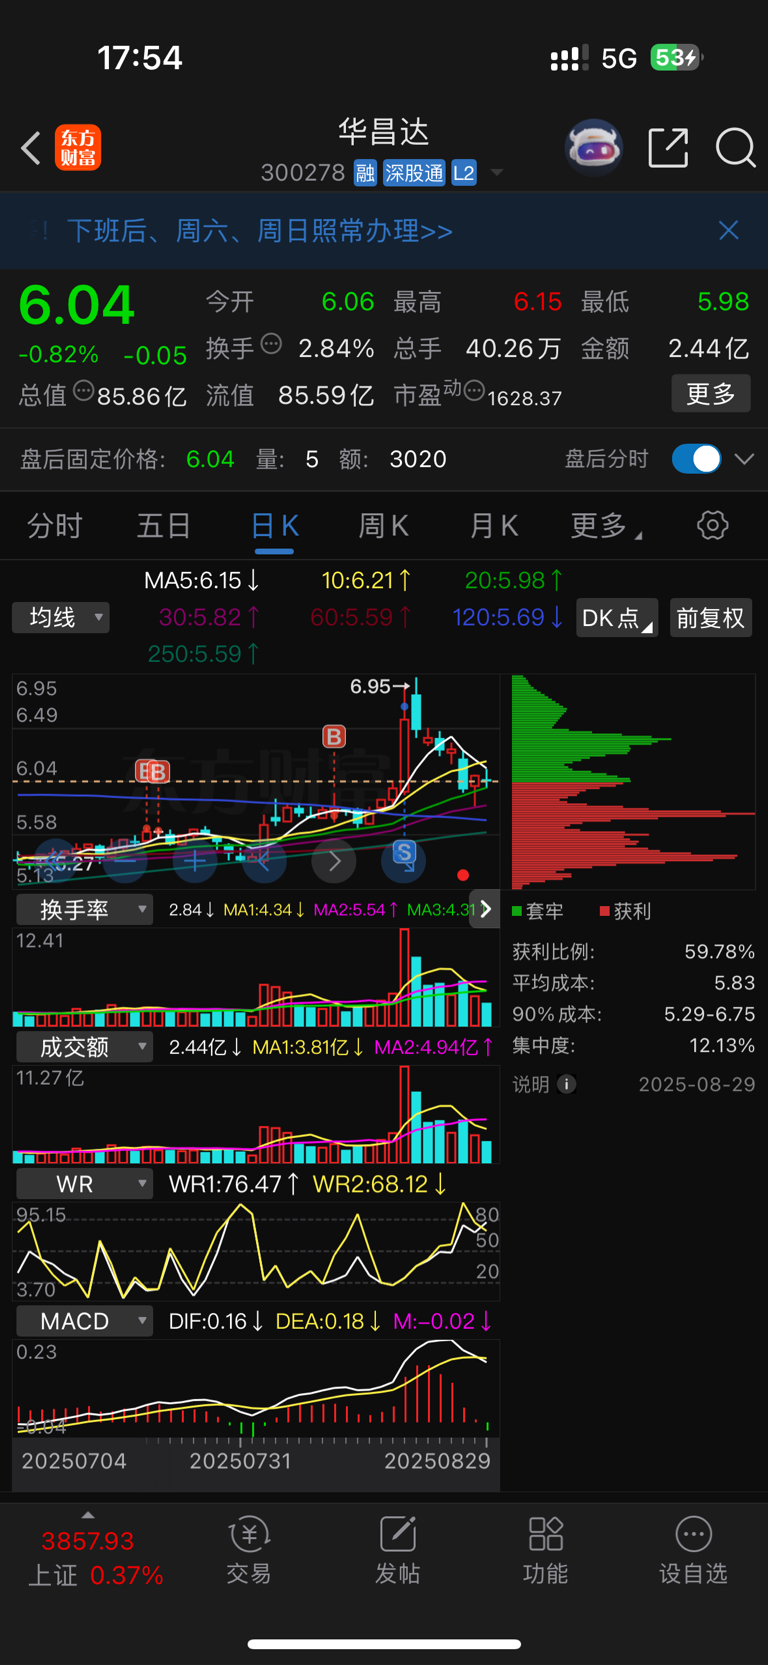This screenshot has width=769, height=1665.
Task: Open the 东方财富 logo home icon
Action: 78,148
